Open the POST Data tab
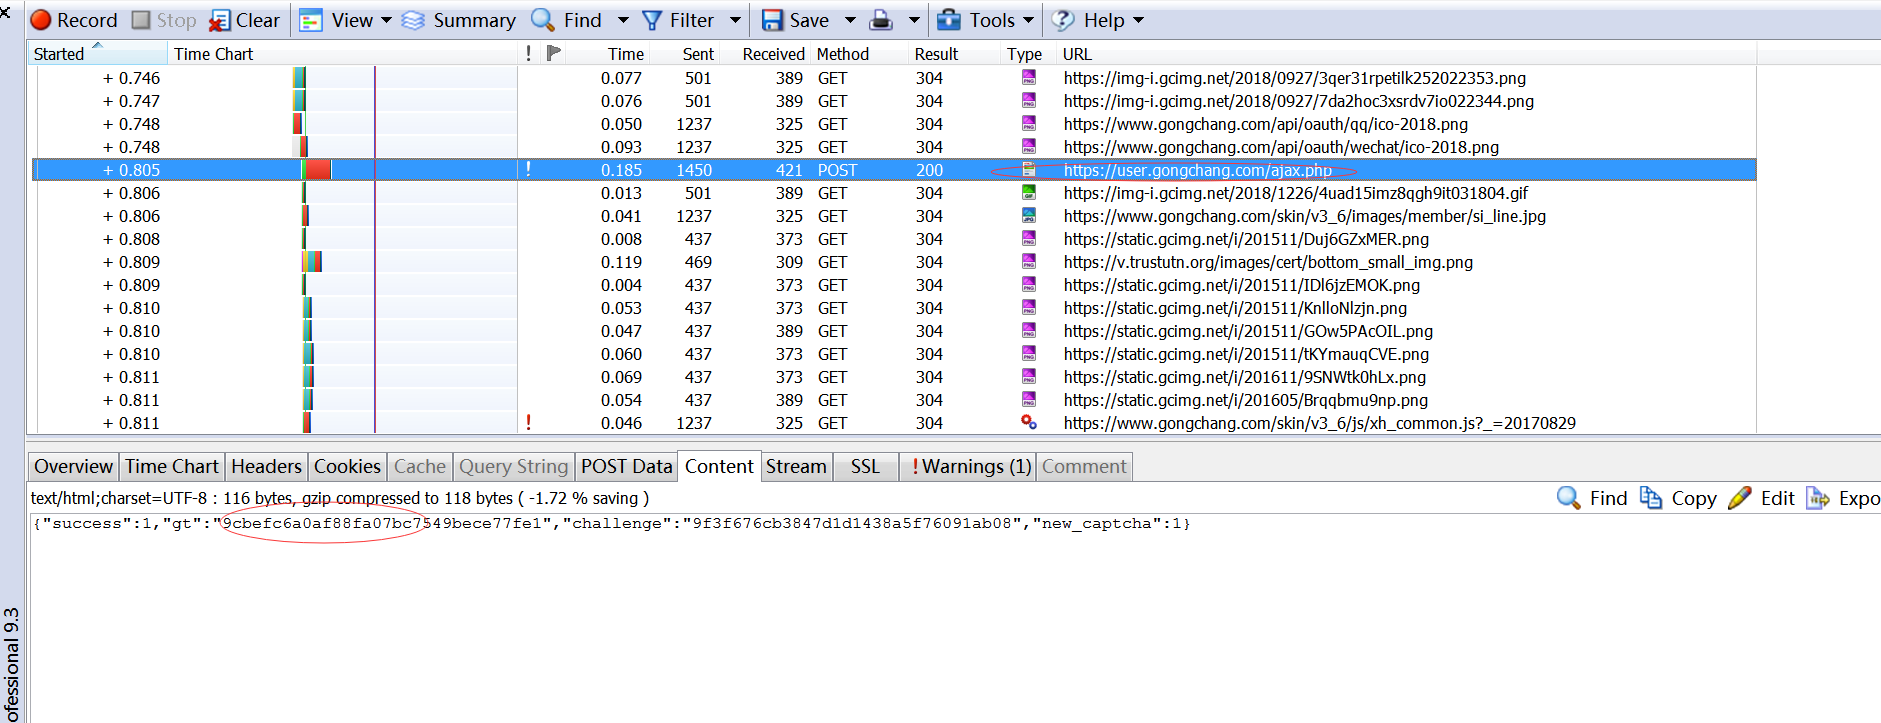The image size is (1881, 723). (626, 466)
